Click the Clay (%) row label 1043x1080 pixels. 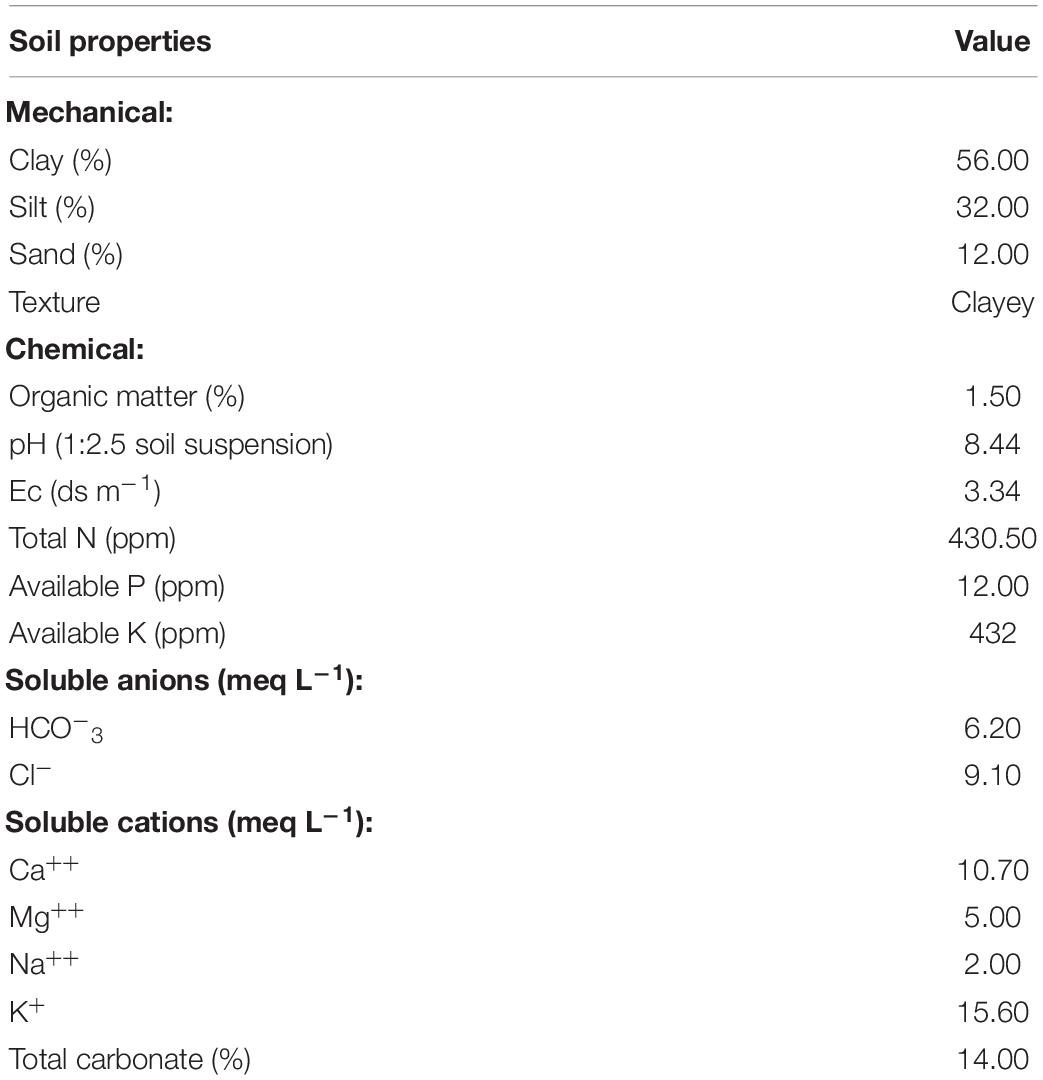click(x=61, y=161)
